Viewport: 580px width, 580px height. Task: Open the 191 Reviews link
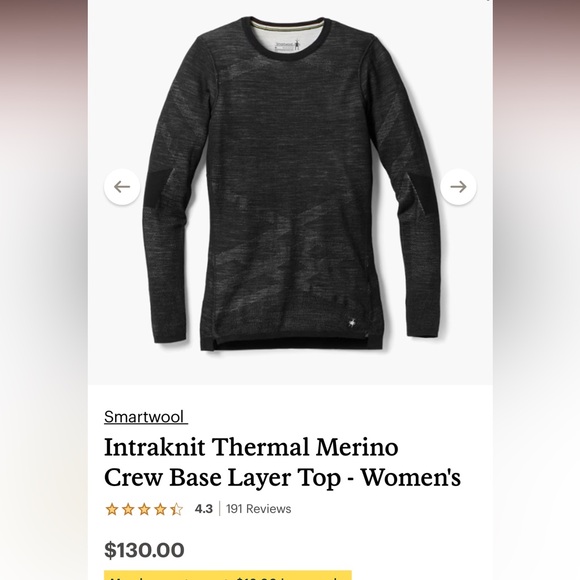tap(259, 509)
